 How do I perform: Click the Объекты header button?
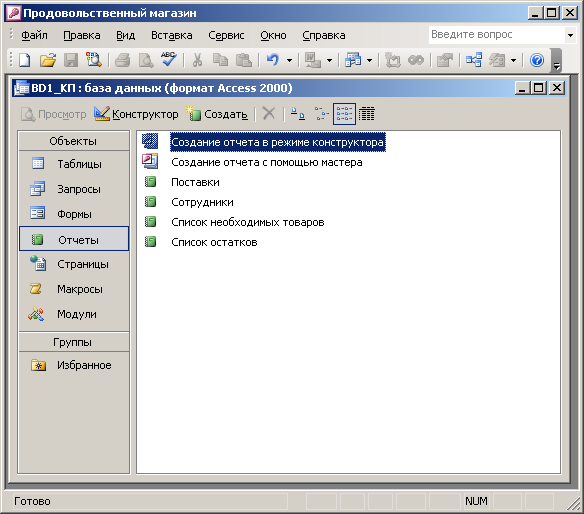point(74,141)
